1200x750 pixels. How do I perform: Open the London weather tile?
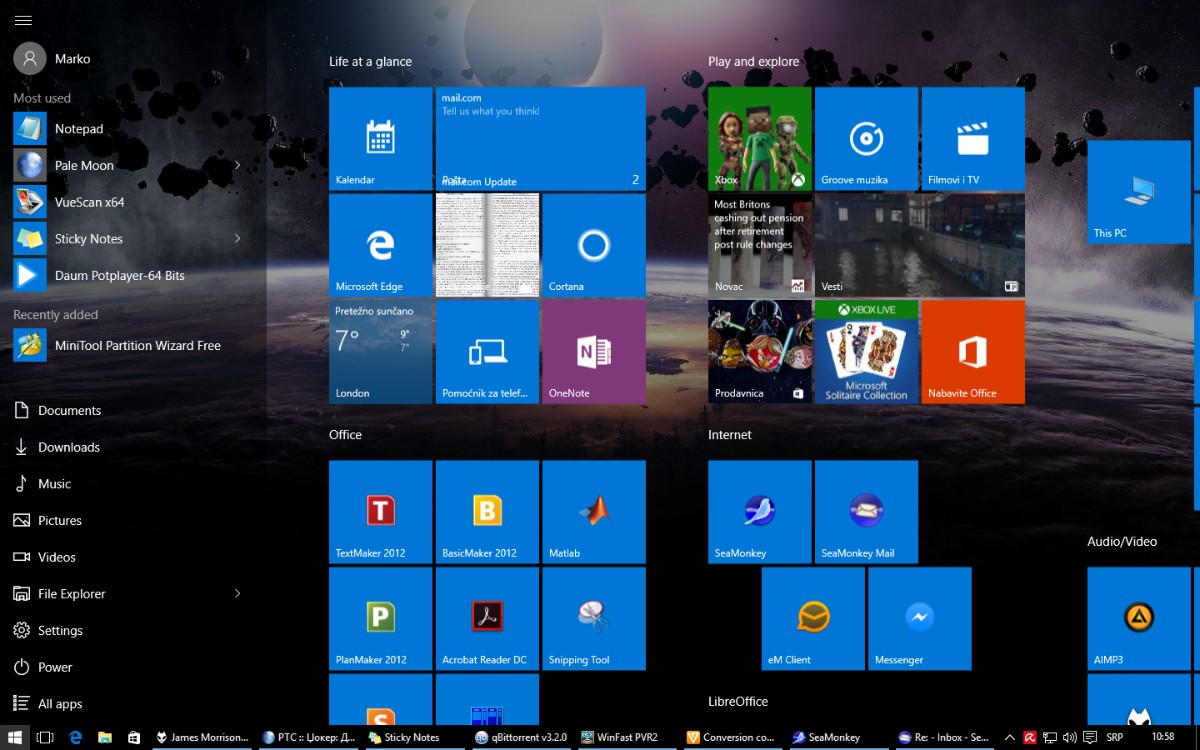pos(380,352)
